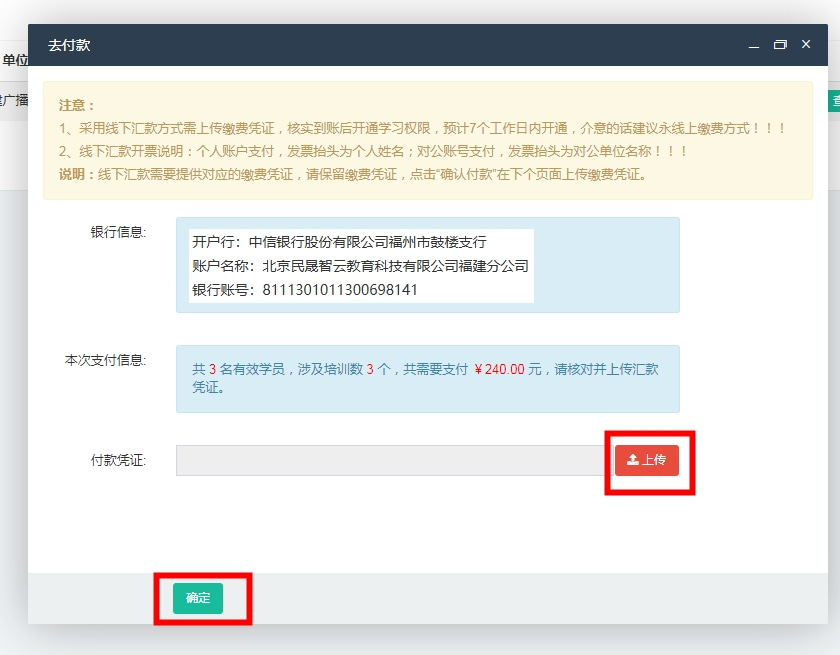This screenshot has height=655, width=840.
Task: Focus the 付款凭证 file path field
Action: tap(390, 460)
